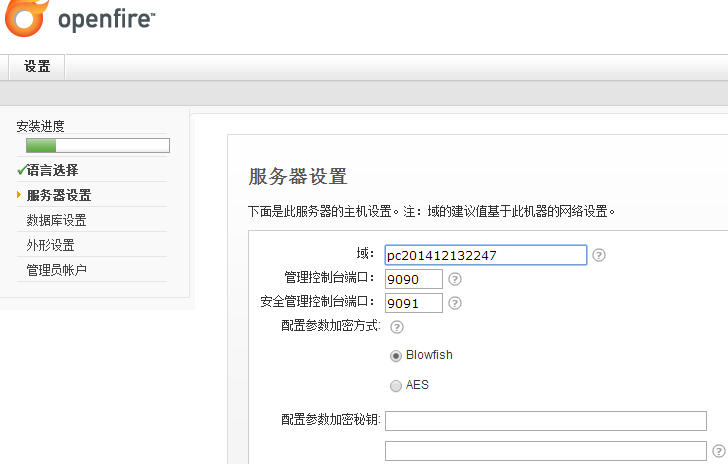Click the 安装进度 progress bar
The image size is (728, 464).
(x=98, y=145)
